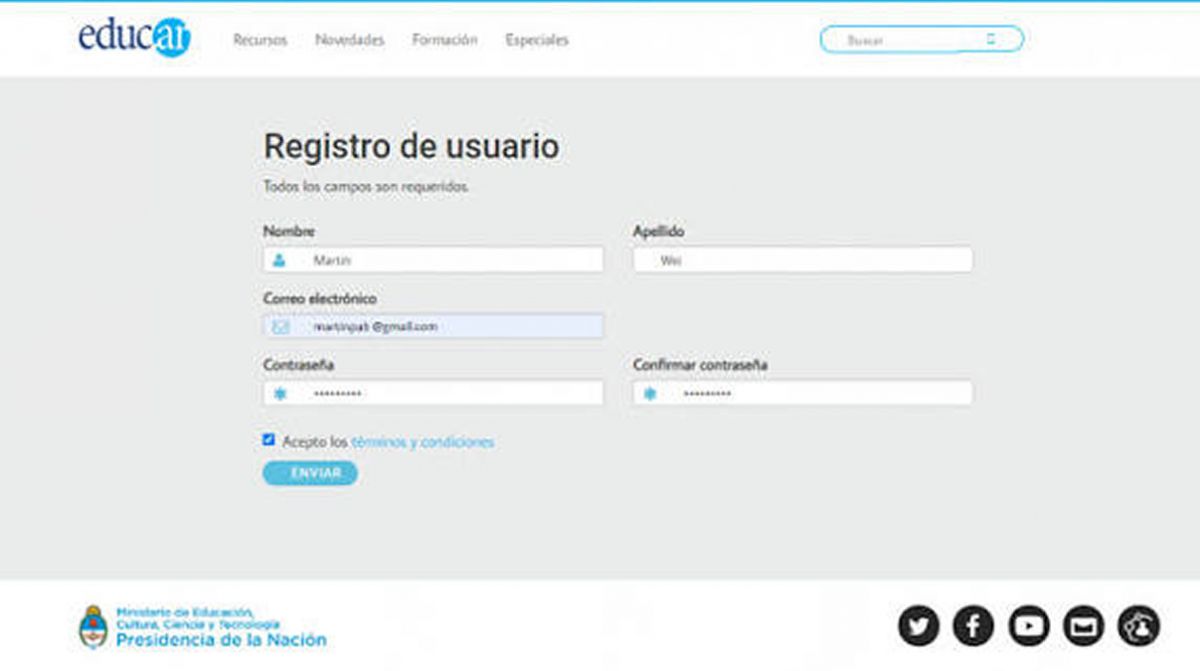Viewport: 1200px width, 671px height.
Task: Focus the Buscar search field
Action: click(x=922, y=40)
